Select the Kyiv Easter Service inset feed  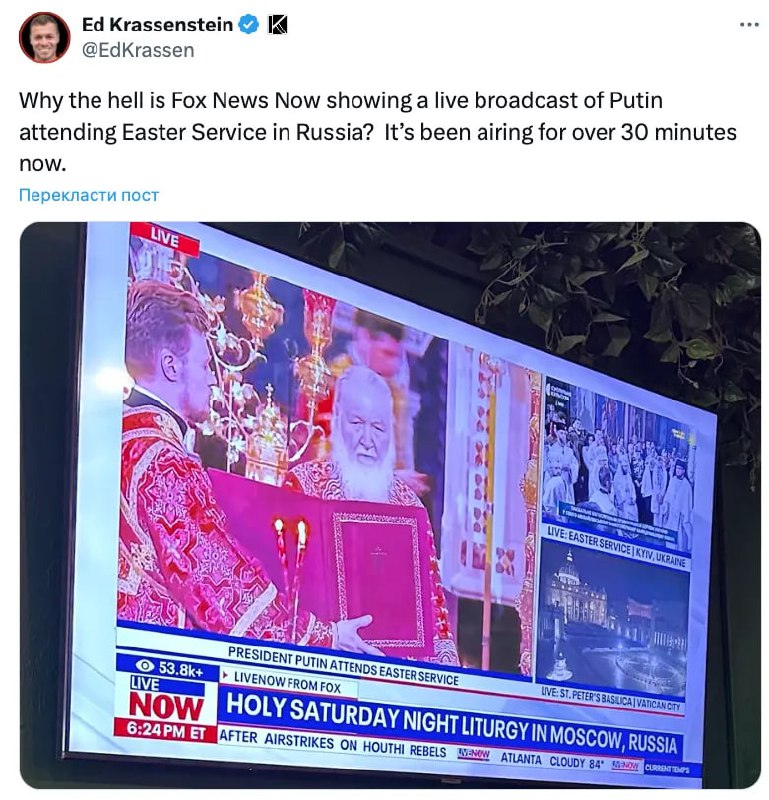(618, 467)
